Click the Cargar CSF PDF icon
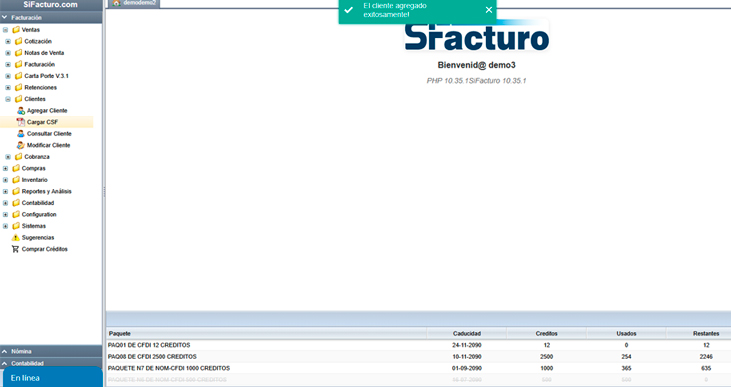The height and width of the screenshot is (387, 731). click(21, 122)
